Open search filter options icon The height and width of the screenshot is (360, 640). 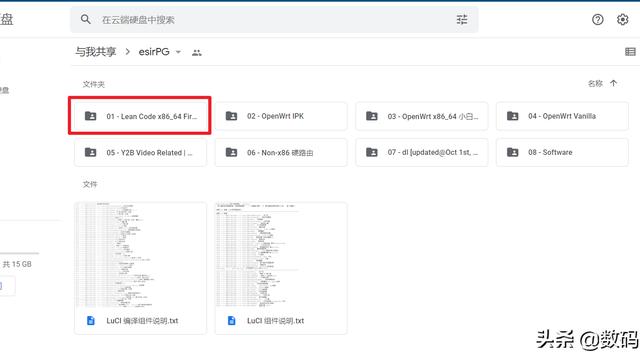tap(462, 20)
